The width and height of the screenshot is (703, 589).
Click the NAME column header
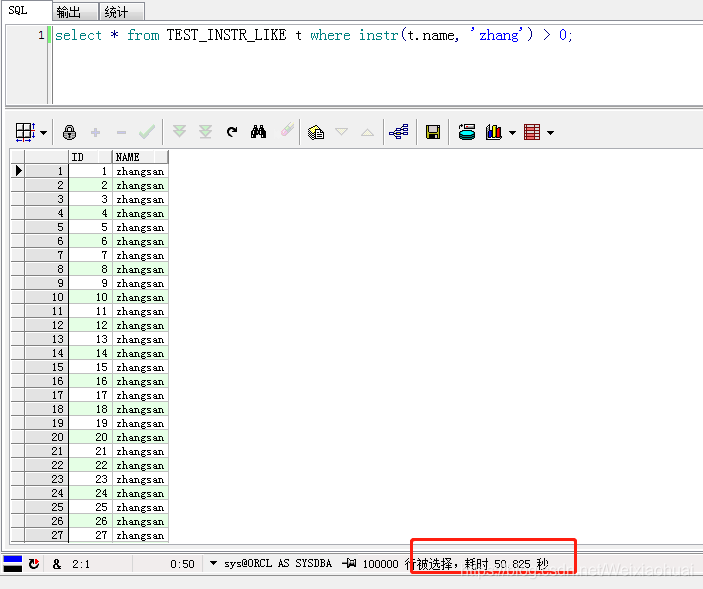[139, 157]
